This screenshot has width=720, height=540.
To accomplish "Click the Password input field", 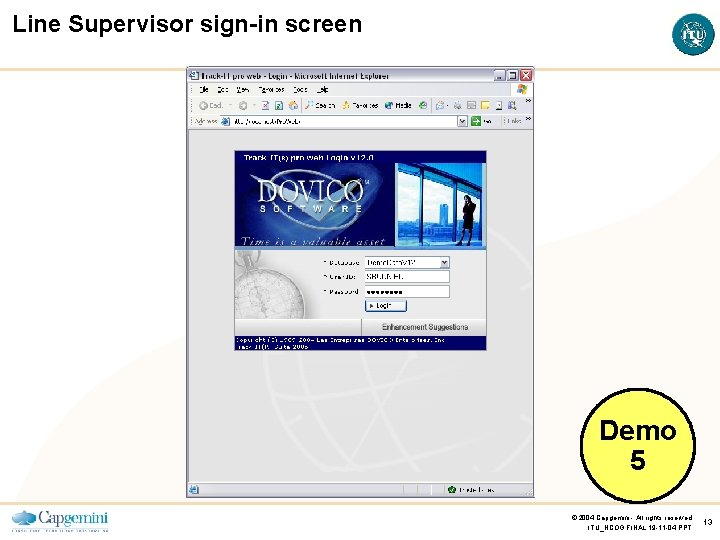I will point(407,292).
